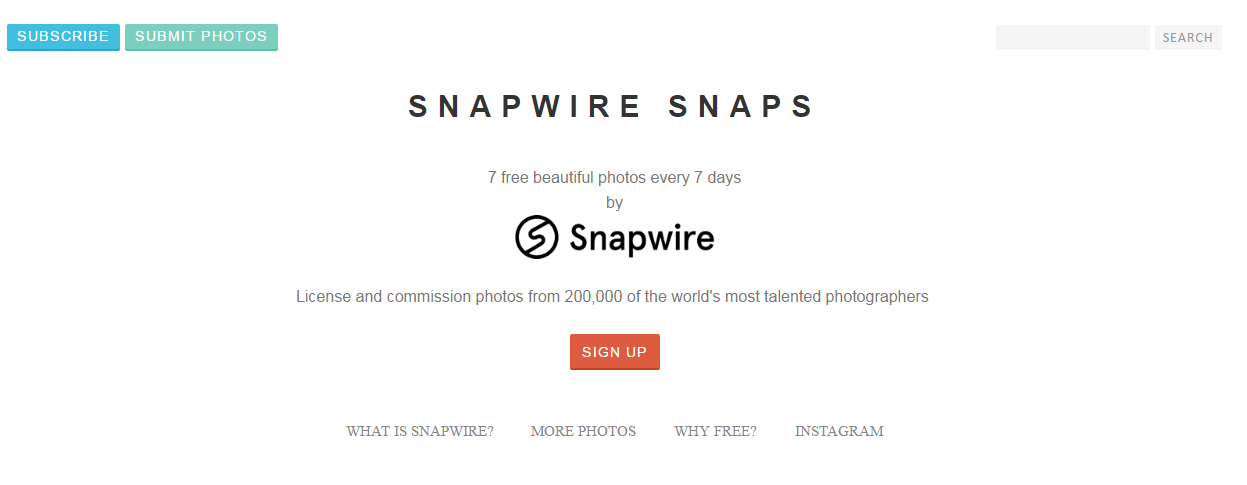The width and height of the screenshot is (1247, 485).
Task: Click the number '200,000' in the description
Action: [x=595, y=297]
